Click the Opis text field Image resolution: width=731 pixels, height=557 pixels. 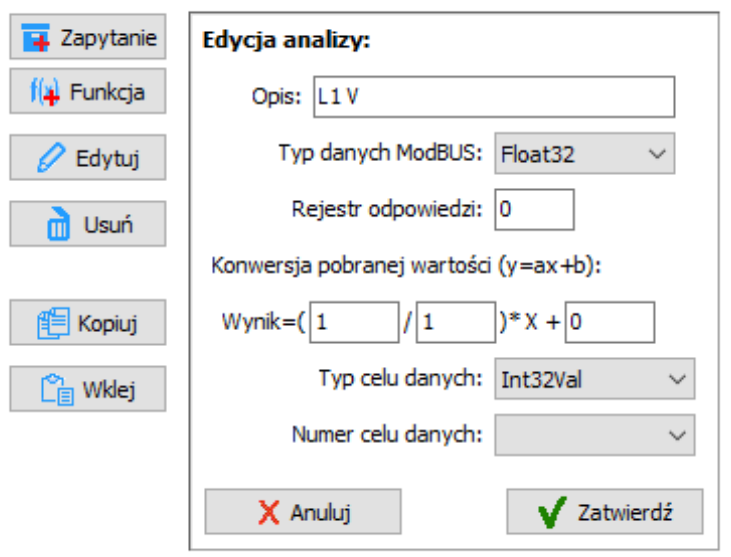tap(494, 97)
